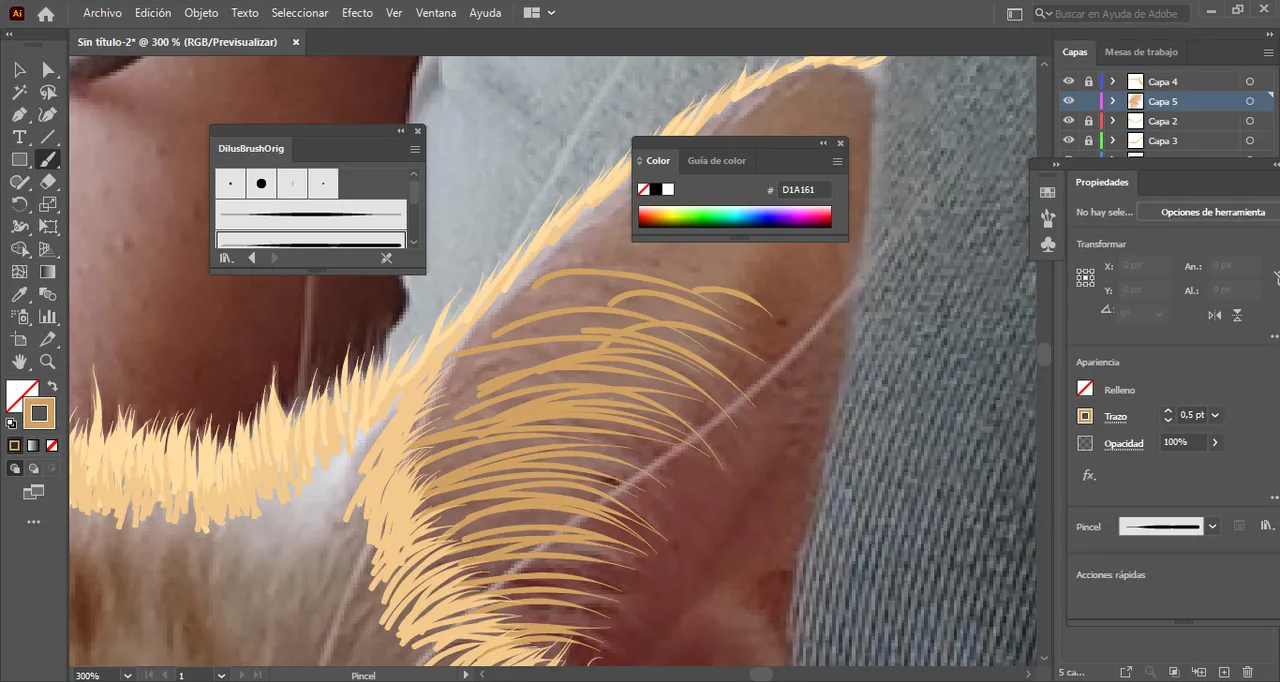This screenshot has width=1280, height=682.
Task: Select the Selection tool arrow
Action: pos(19,70)
